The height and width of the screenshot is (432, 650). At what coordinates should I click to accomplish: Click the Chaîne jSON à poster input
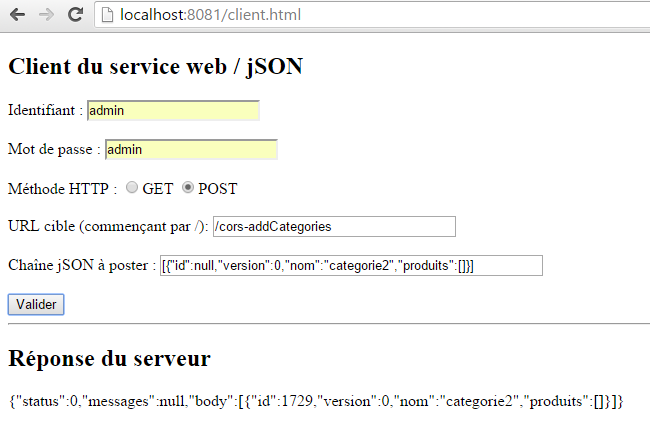tap(350, 265)
